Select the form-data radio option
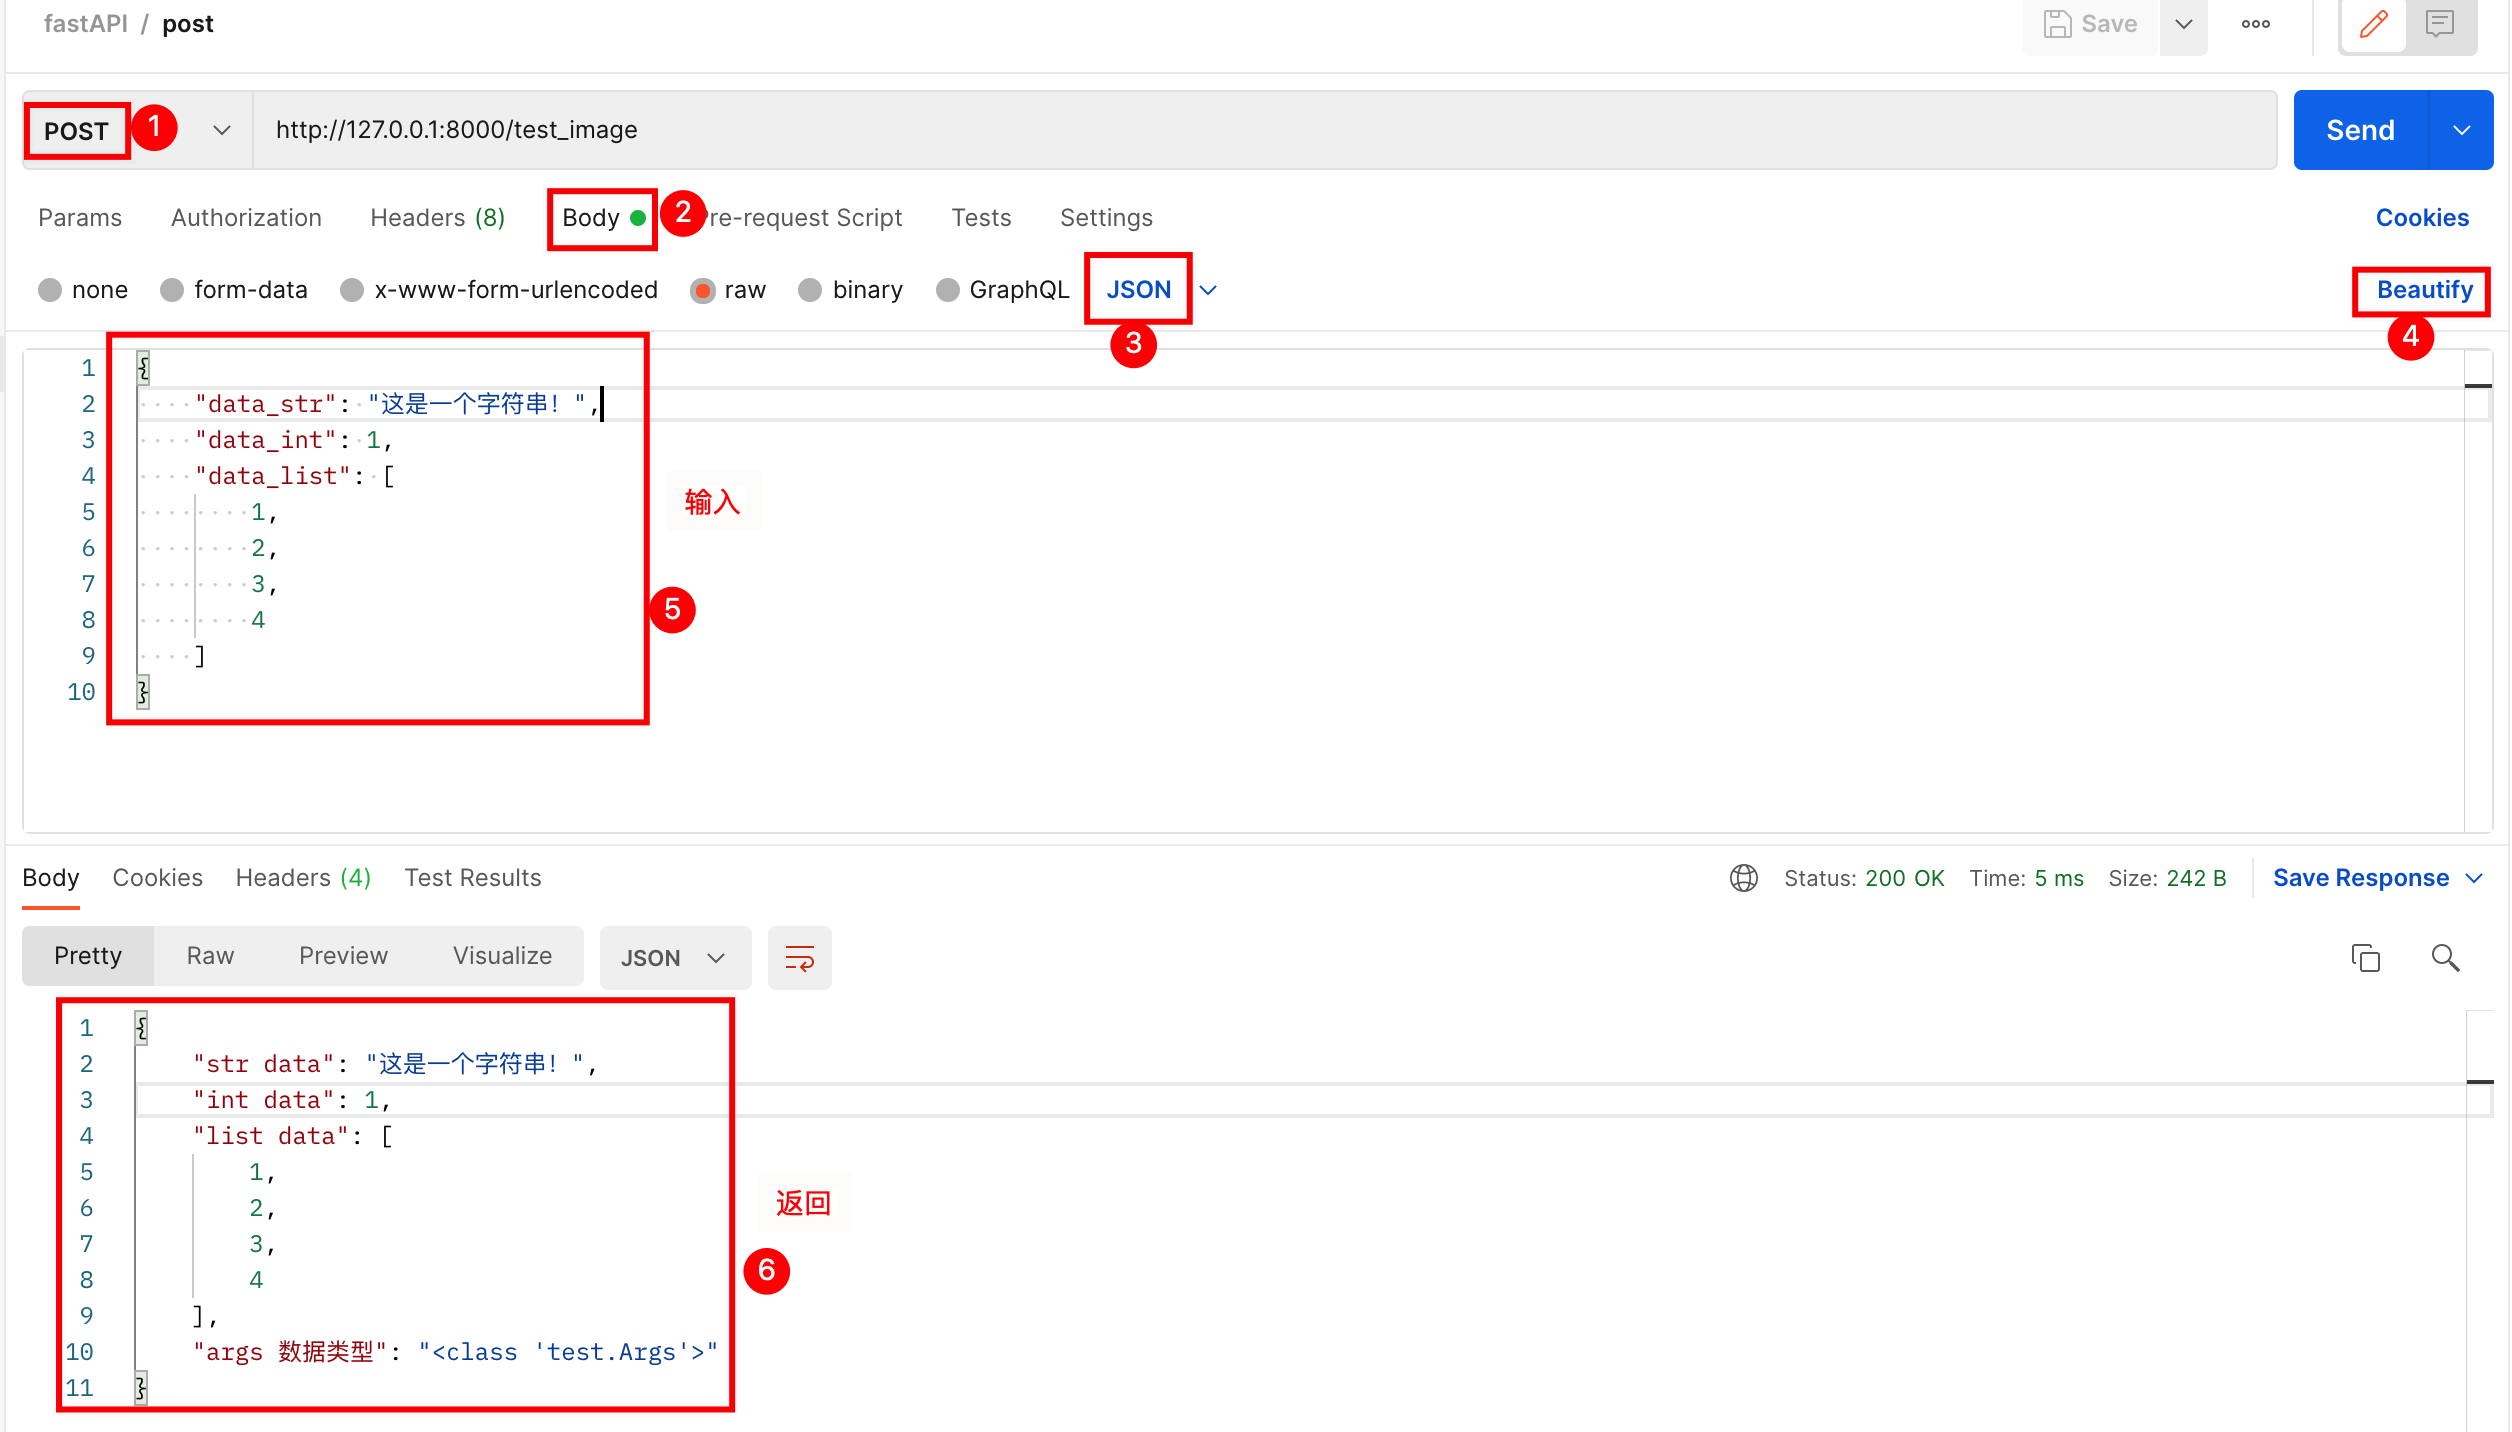The height and width of the screenshot is (1432, 2512). coord(172,290)
